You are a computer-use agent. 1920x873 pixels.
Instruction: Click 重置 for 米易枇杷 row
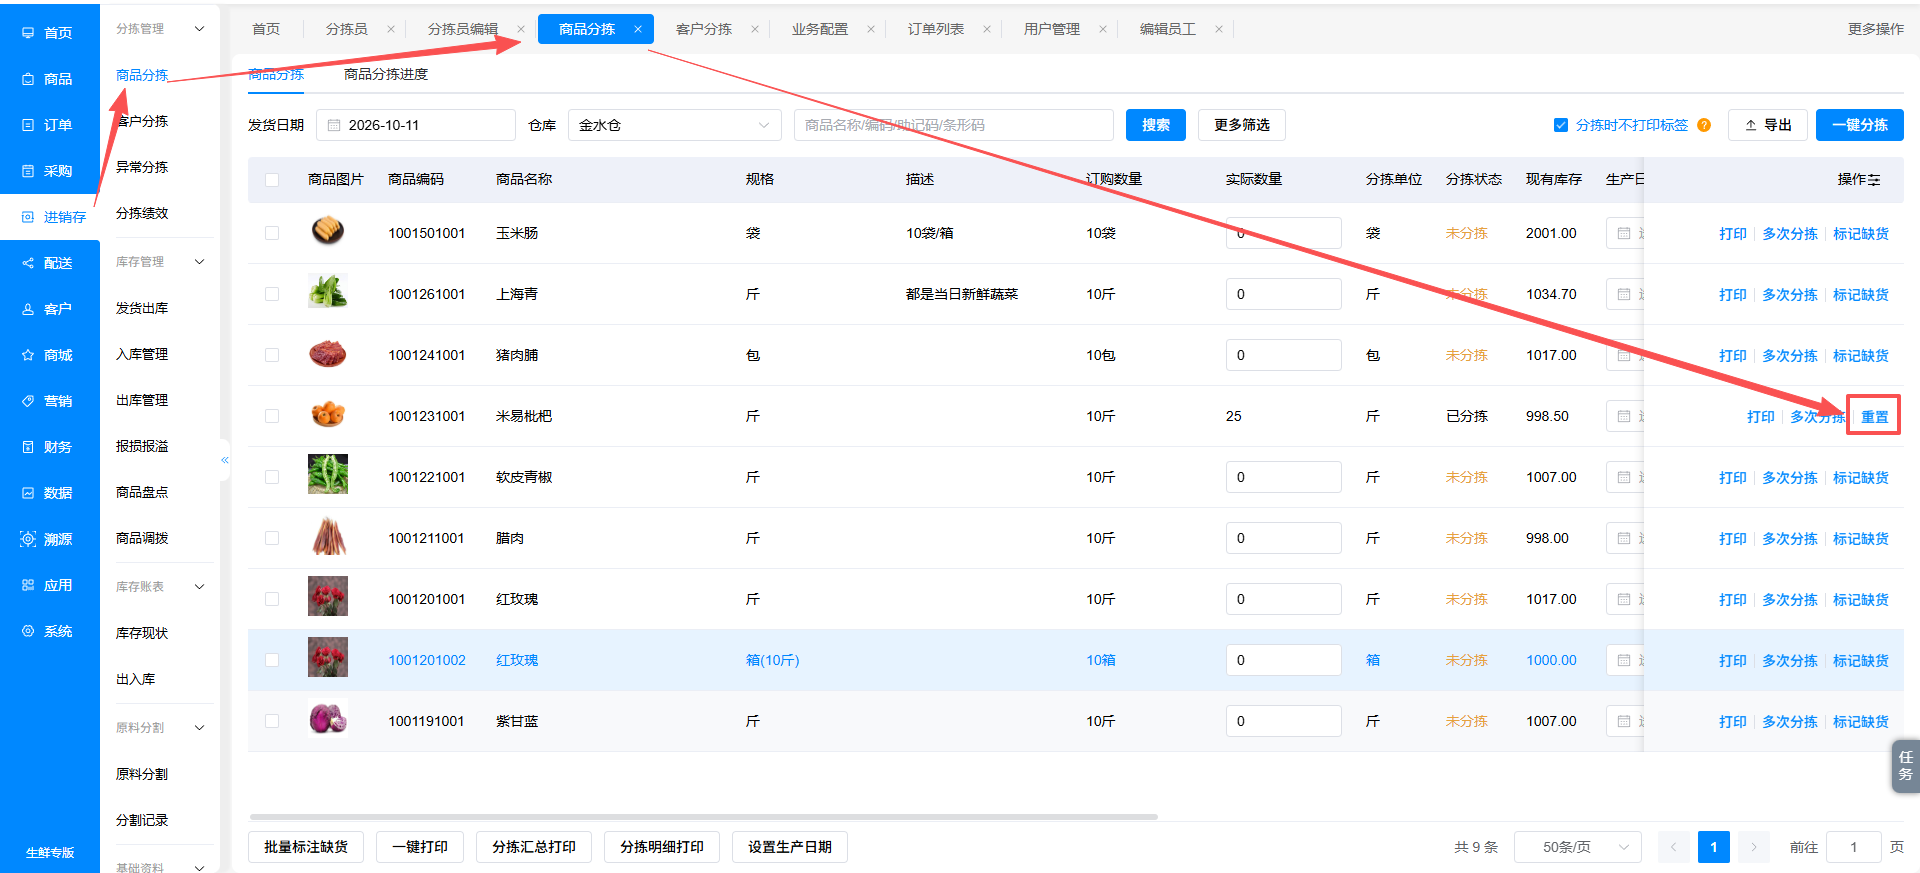(1875, 417)
